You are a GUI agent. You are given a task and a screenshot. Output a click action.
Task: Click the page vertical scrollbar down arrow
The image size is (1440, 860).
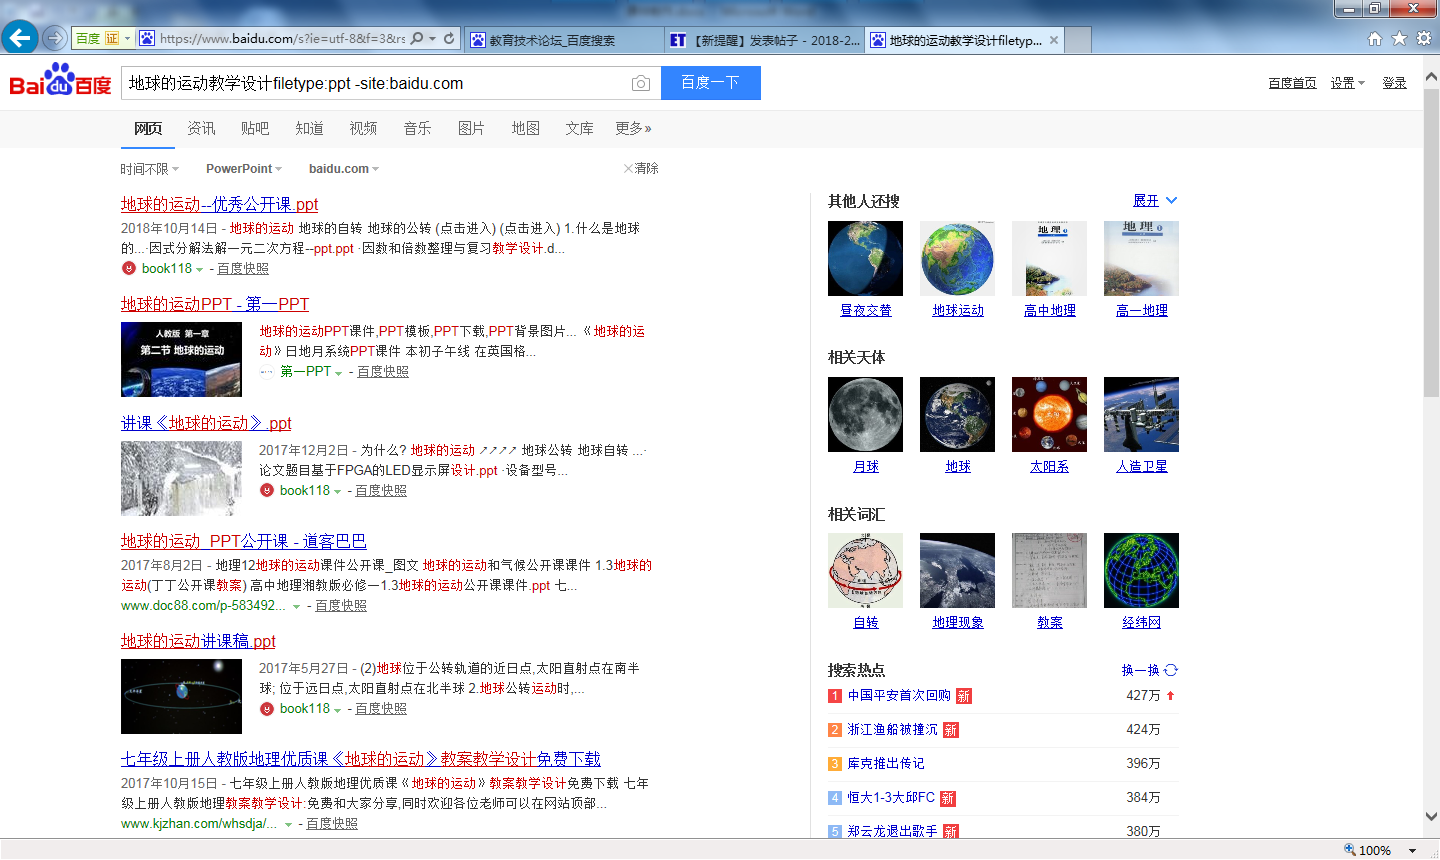click(1431, 816)
